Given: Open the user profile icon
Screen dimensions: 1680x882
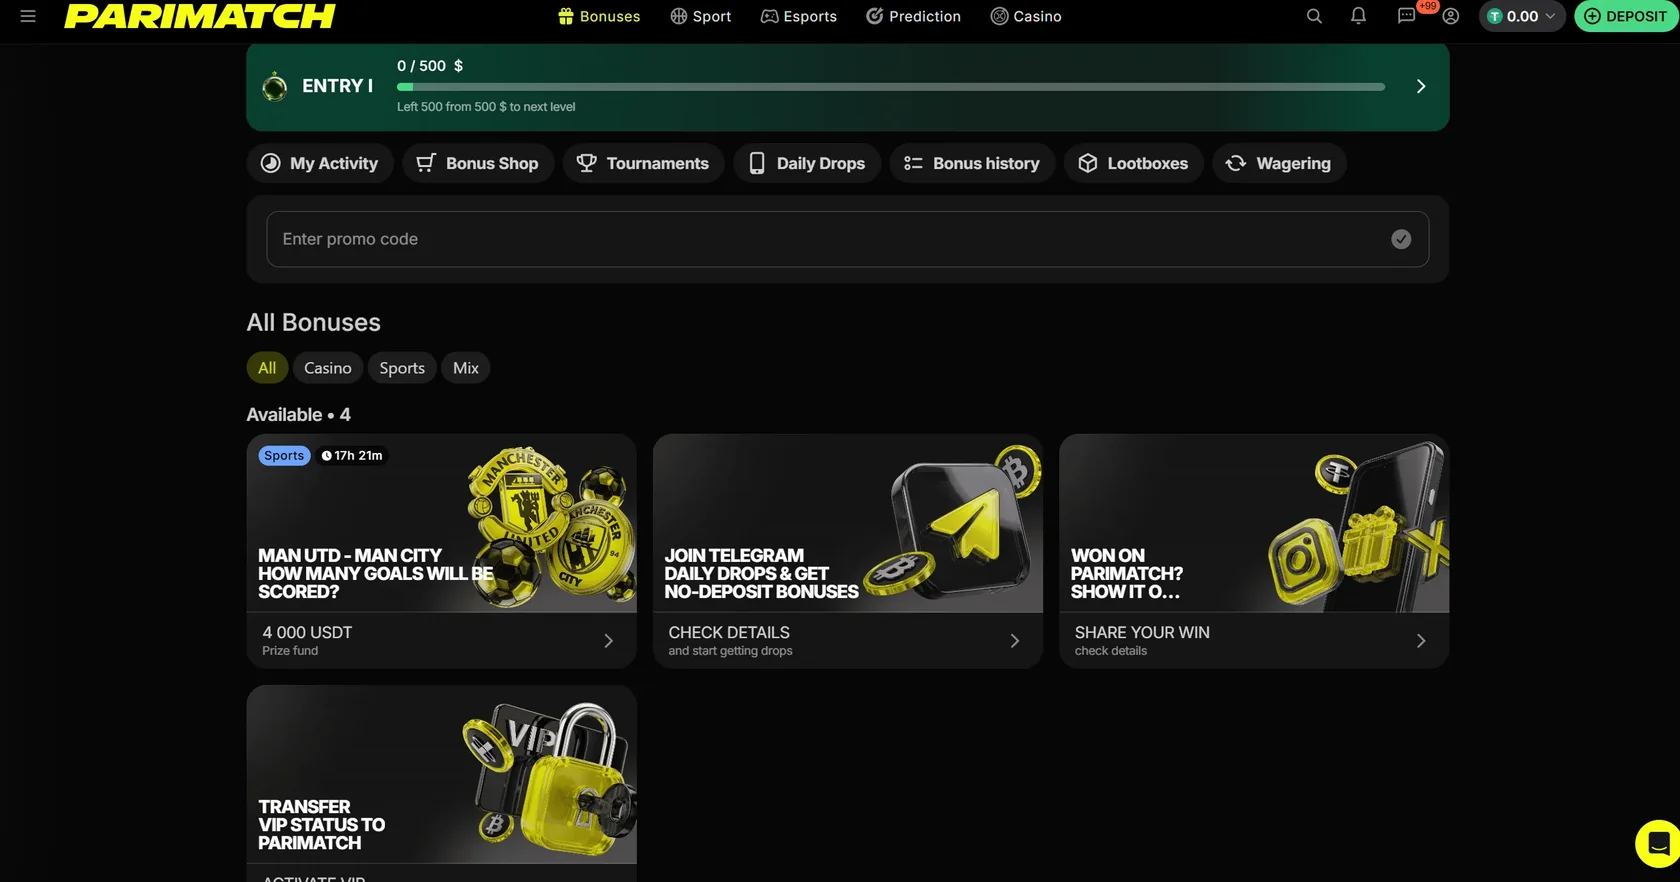Looking at the screenshot, I should [x=1451, y=16].
